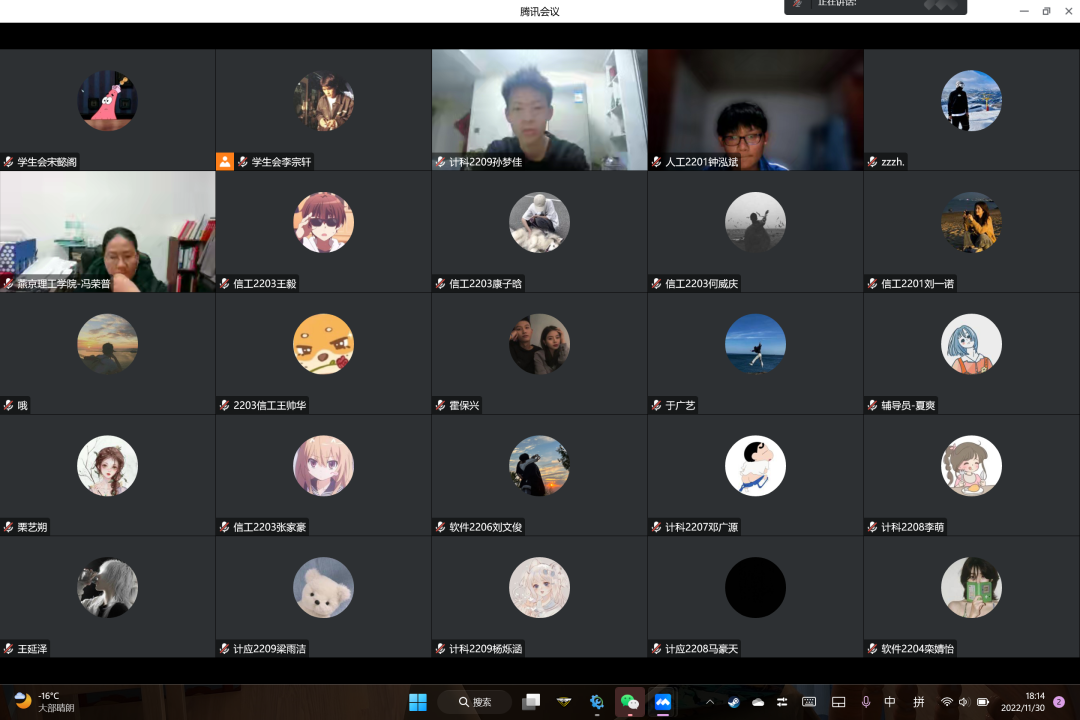Click the Tencent Meeting taskbar icon
Screen dimensions: 1080x720
pyautogui.click(x=662, y=702)
